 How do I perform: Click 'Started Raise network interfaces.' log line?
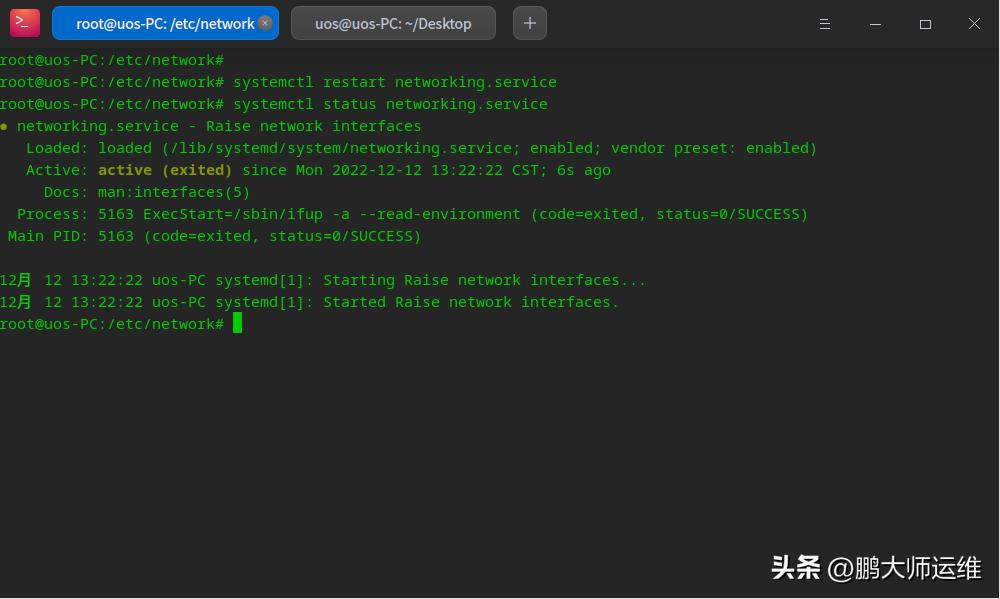309,302
